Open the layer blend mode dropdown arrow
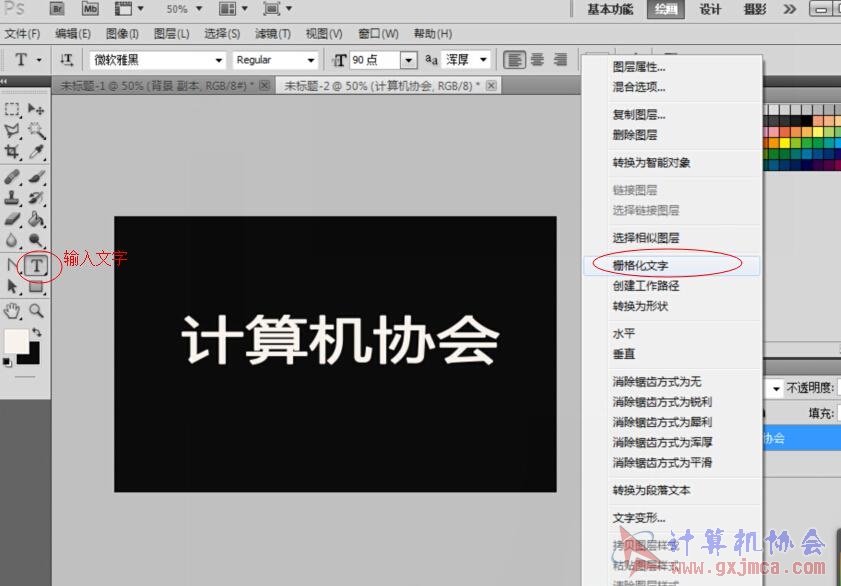This screenshot has height=586, width=841. coord(776,388)
